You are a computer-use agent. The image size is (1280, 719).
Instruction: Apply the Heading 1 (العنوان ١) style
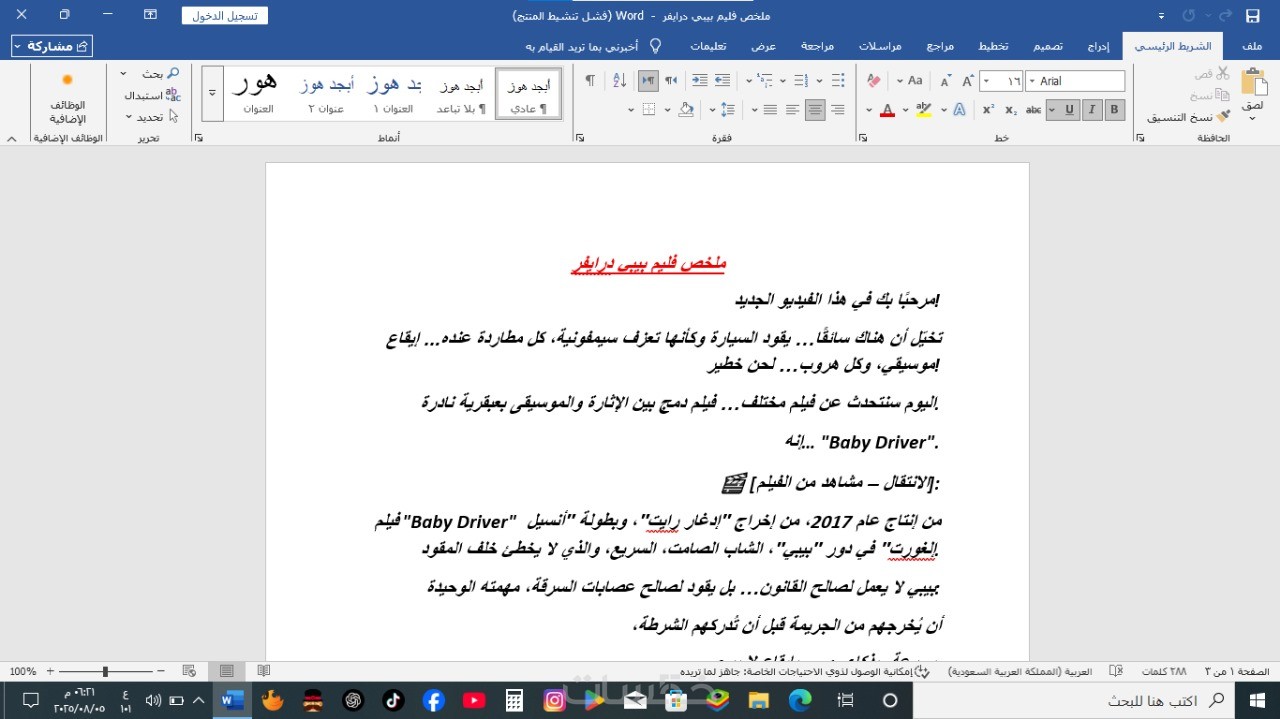(394, 94)
